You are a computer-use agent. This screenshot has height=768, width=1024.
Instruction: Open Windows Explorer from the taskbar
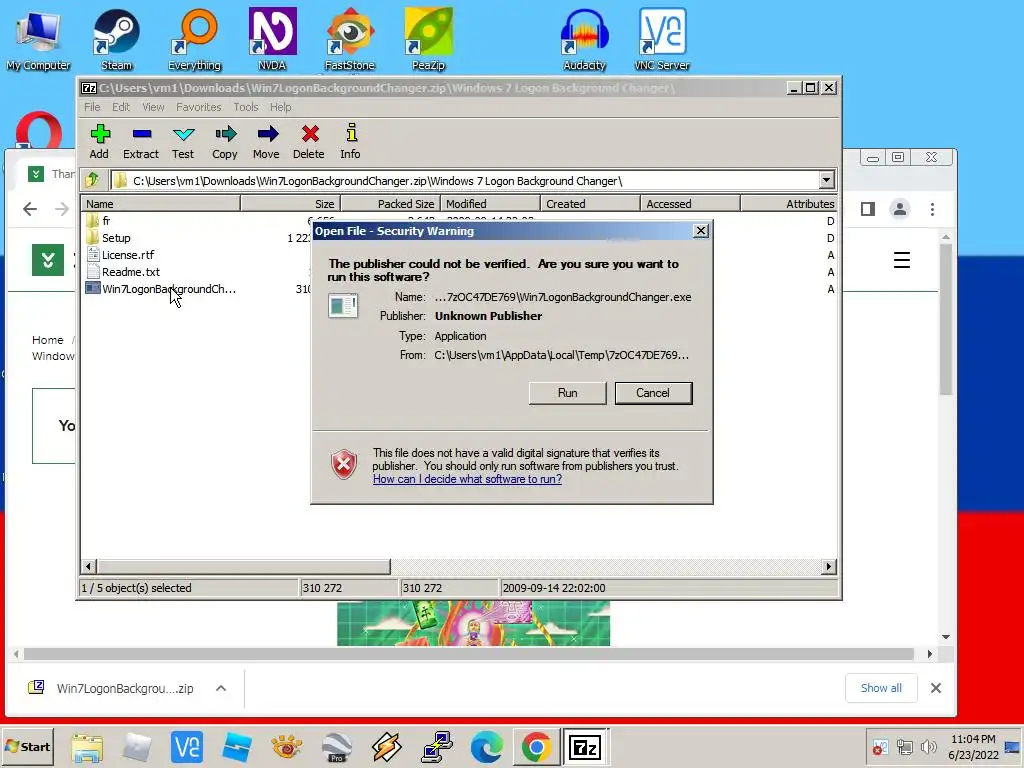click(x=87, y=748)
